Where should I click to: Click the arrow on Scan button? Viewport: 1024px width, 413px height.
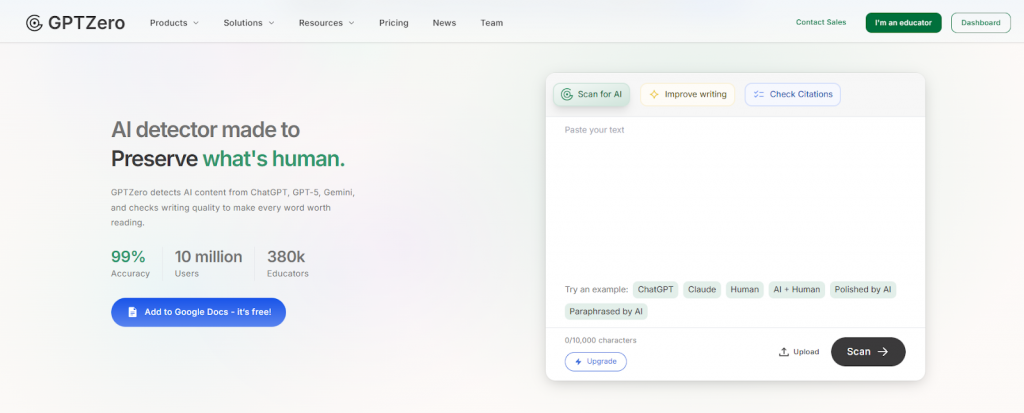pyautogui.click(x=883, y=352)
